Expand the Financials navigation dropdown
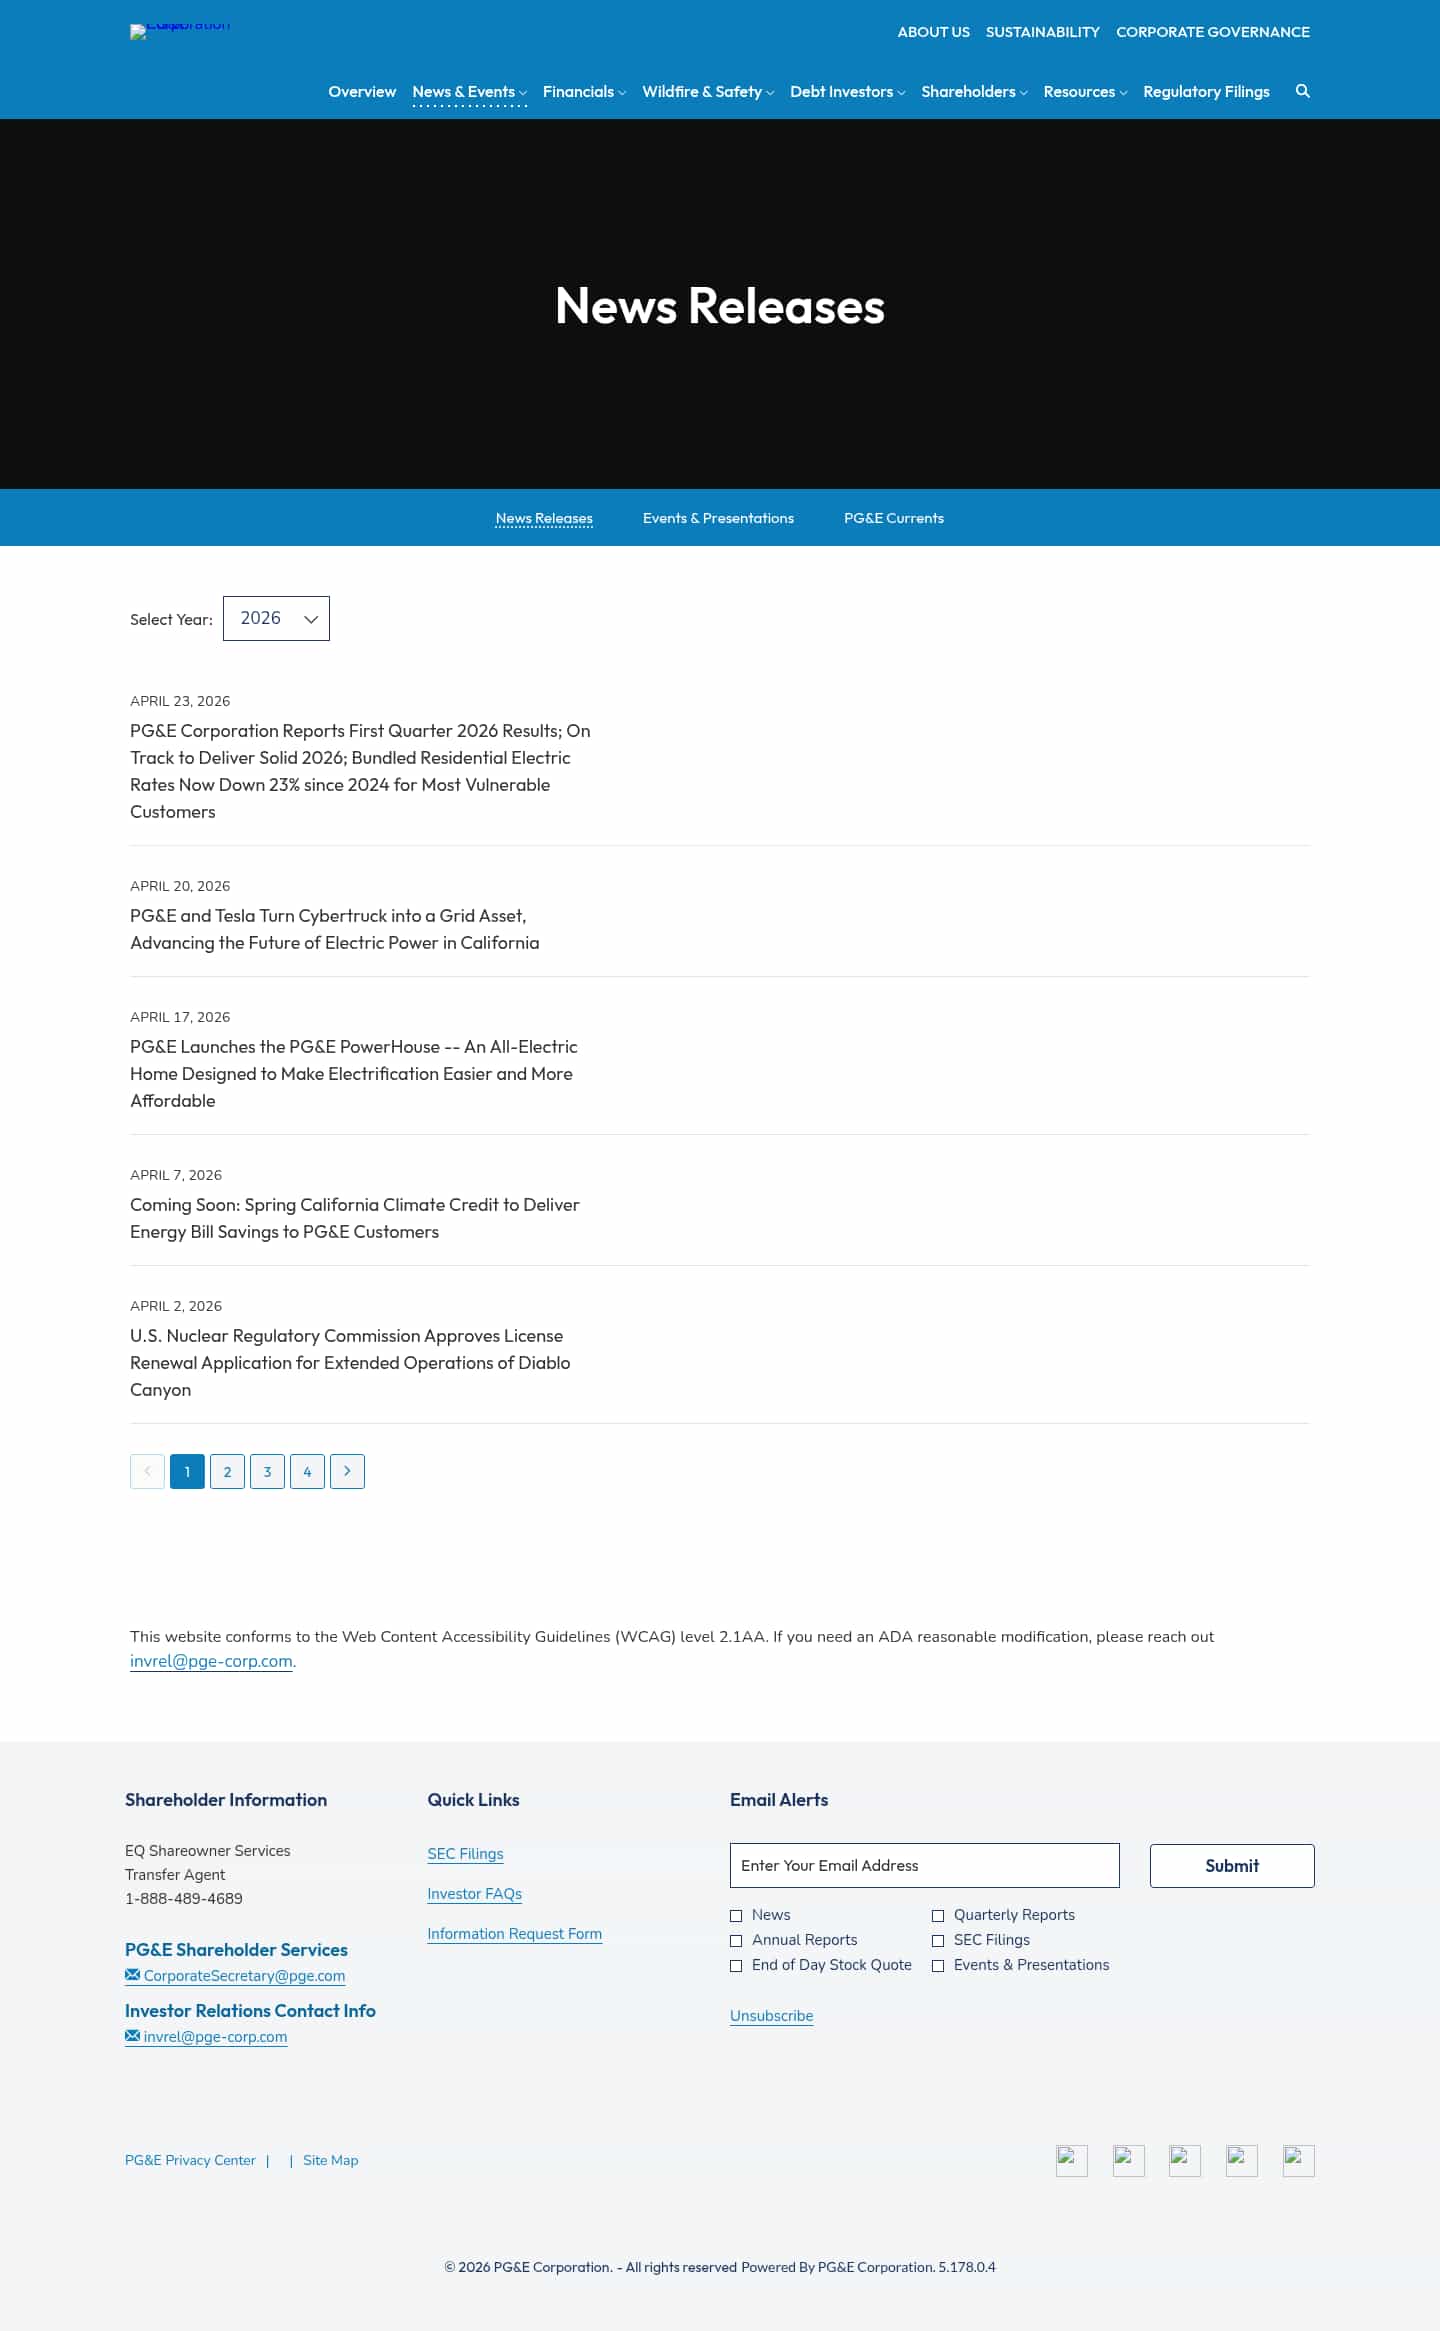The width and height of the screenshot is (1440, 2331). pos(584,92)
